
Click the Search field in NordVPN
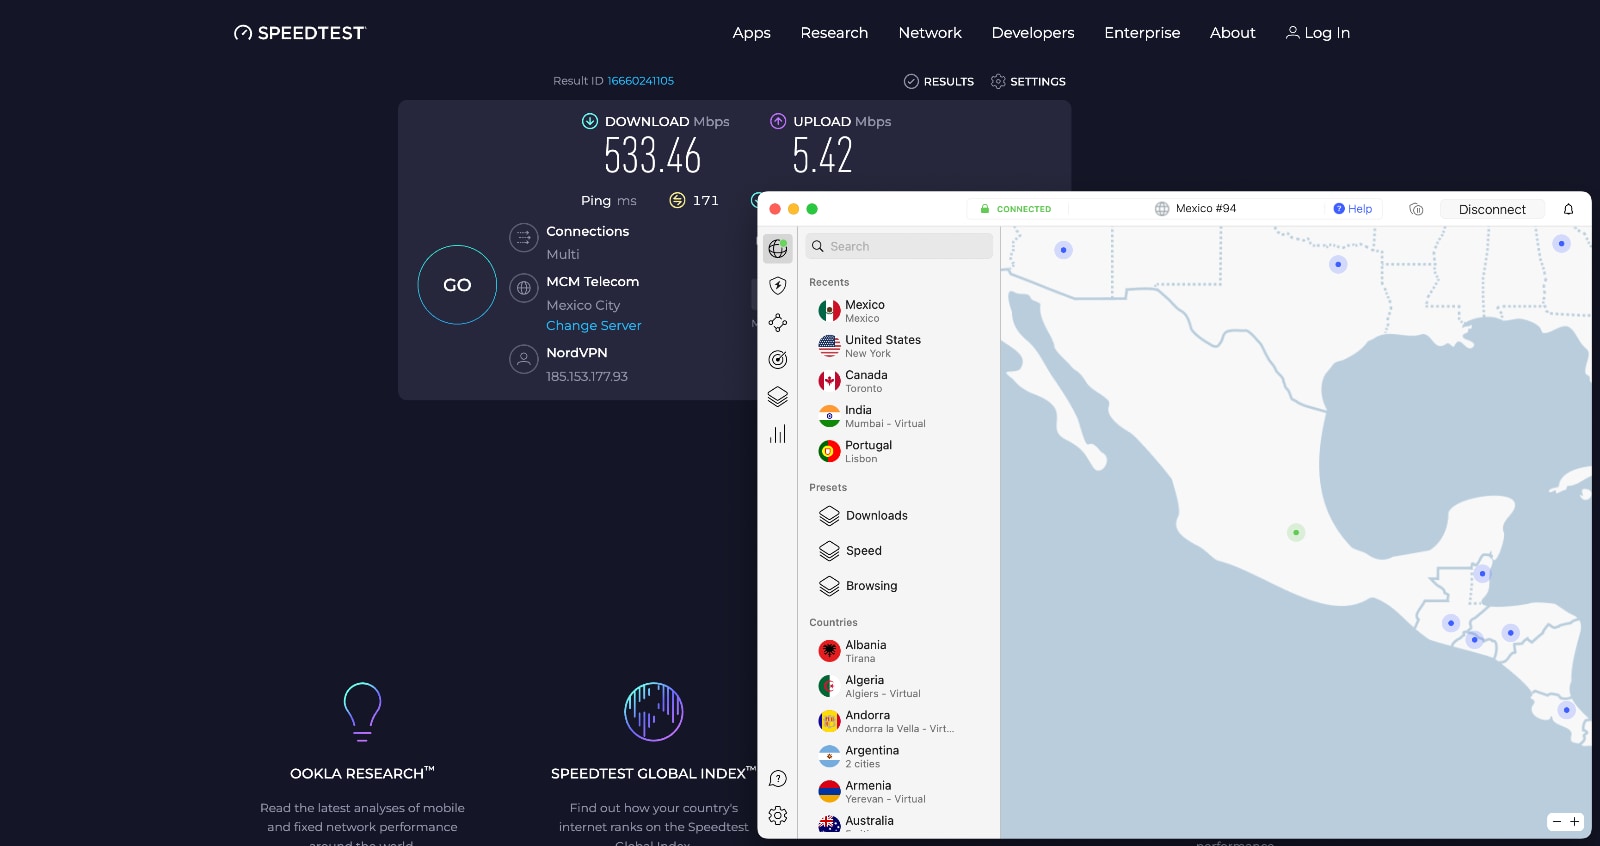(x=899, y=246)
